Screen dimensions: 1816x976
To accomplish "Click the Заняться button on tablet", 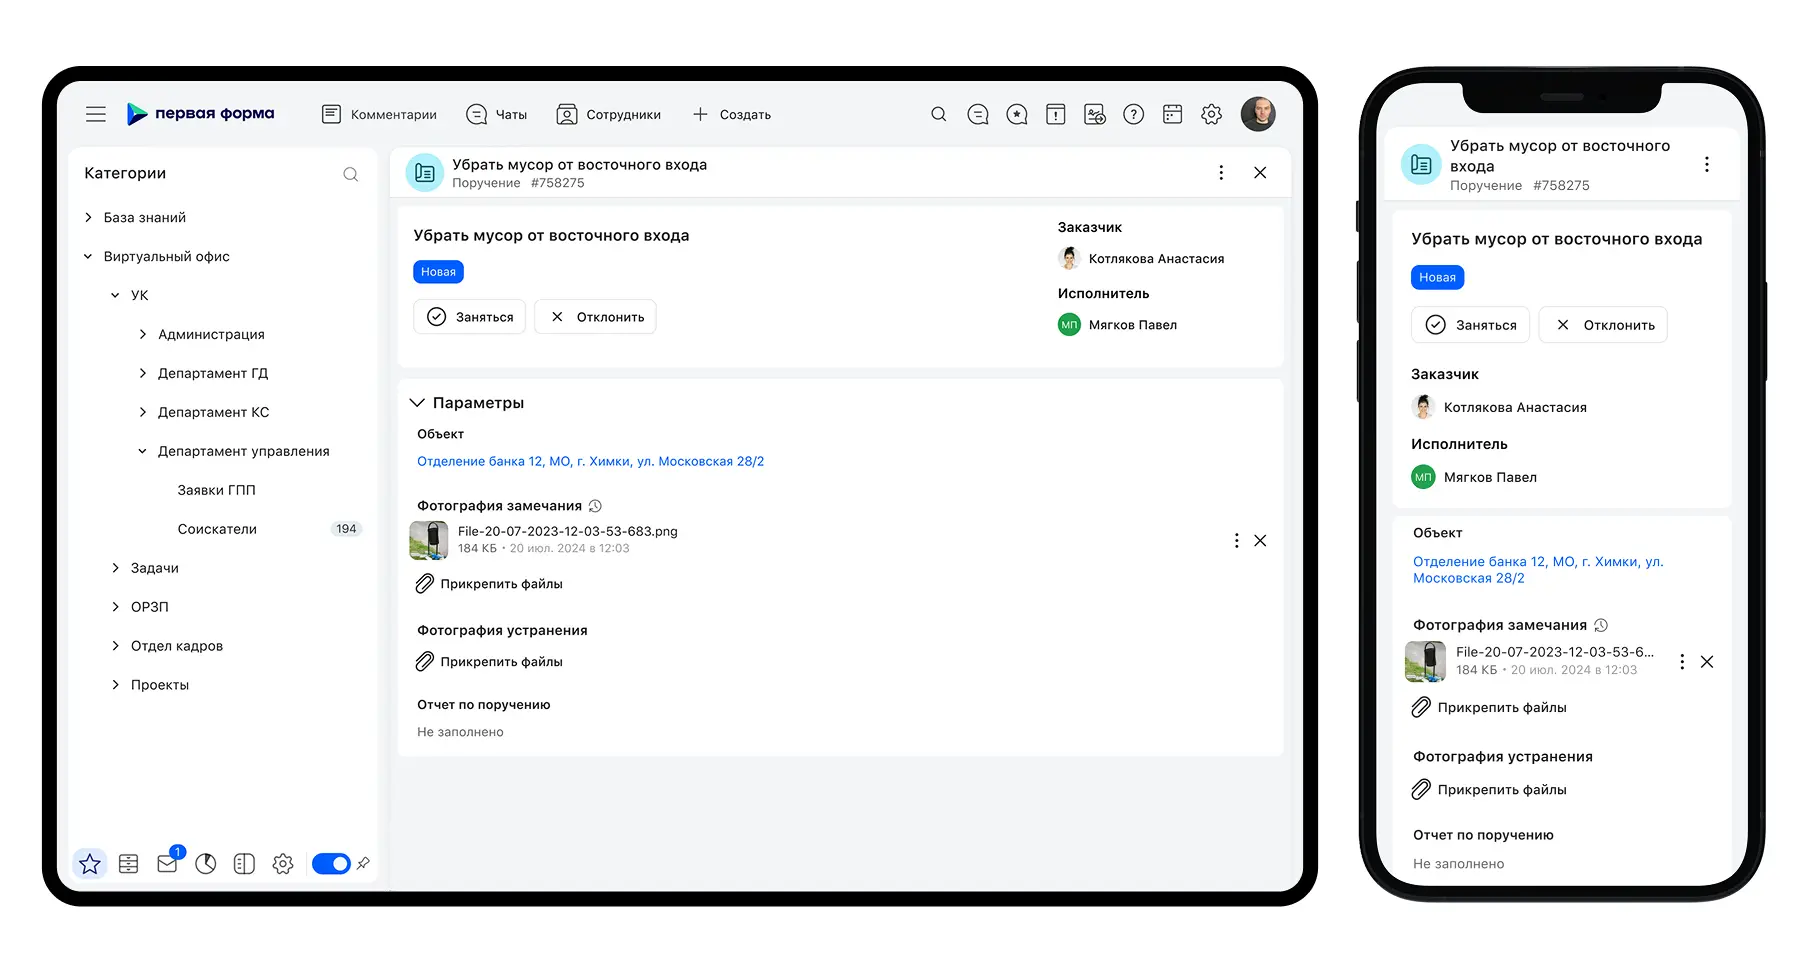I will [470, 317].
